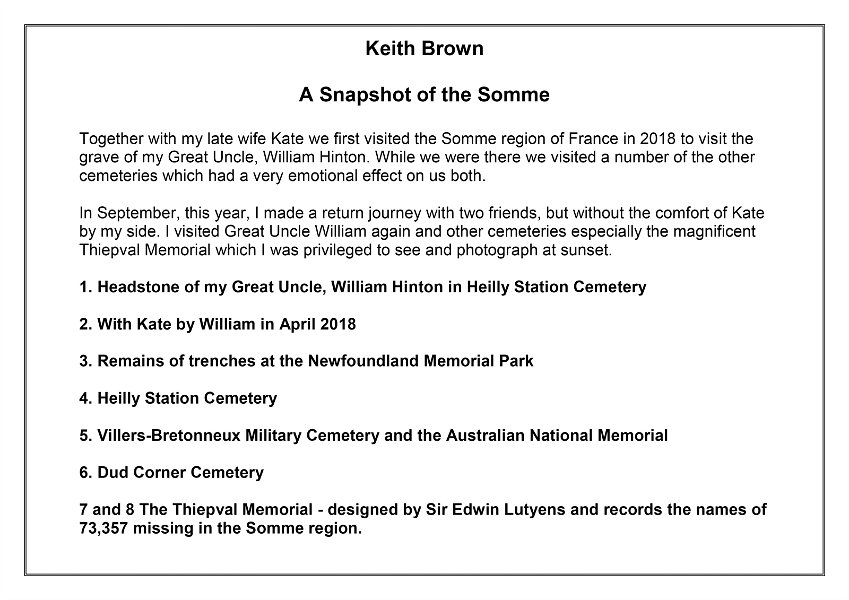Select caption 3 Newfoundland Memorial Park trenches
This screenshot has width=849, height=600.
click(306, 361)
